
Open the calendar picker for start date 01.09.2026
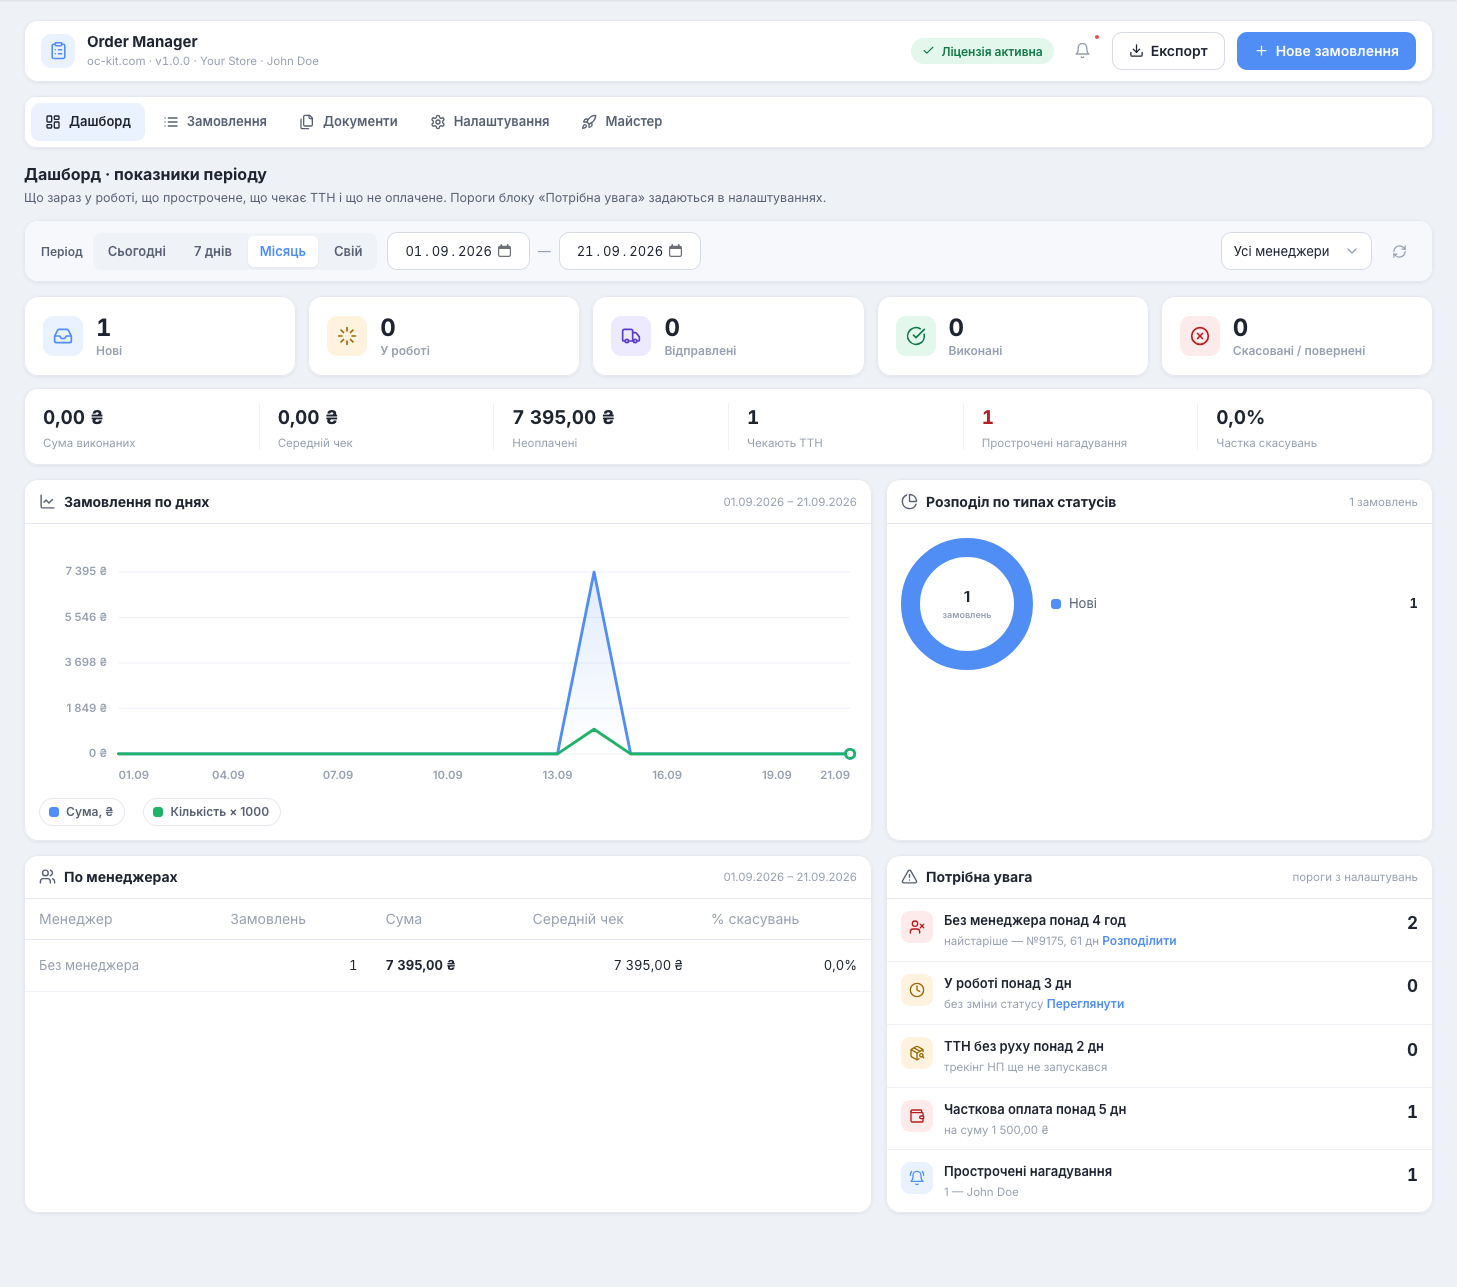click(x=505, y=251)
